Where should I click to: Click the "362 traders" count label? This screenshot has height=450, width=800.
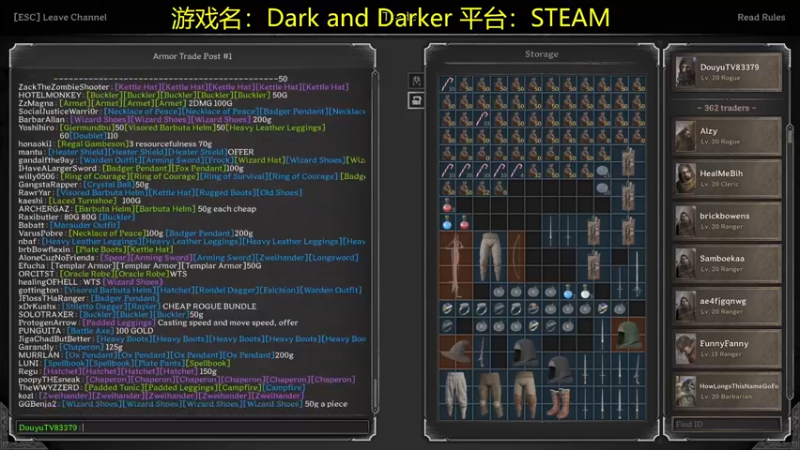coord(727,108)
